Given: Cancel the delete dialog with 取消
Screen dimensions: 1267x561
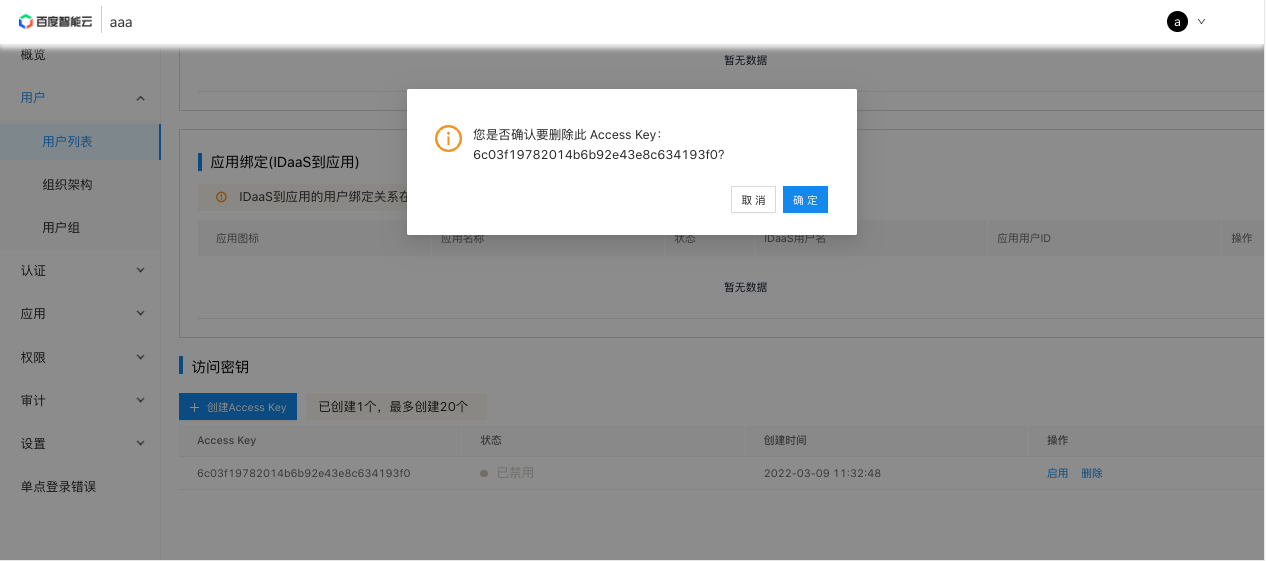Looking at the screenshot, I should pos(753,200).
